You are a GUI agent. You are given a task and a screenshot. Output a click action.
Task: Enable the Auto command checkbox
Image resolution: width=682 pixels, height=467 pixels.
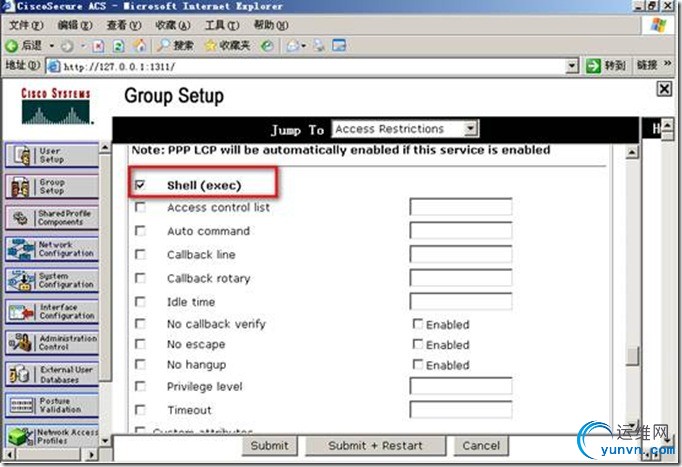point(140,230)
